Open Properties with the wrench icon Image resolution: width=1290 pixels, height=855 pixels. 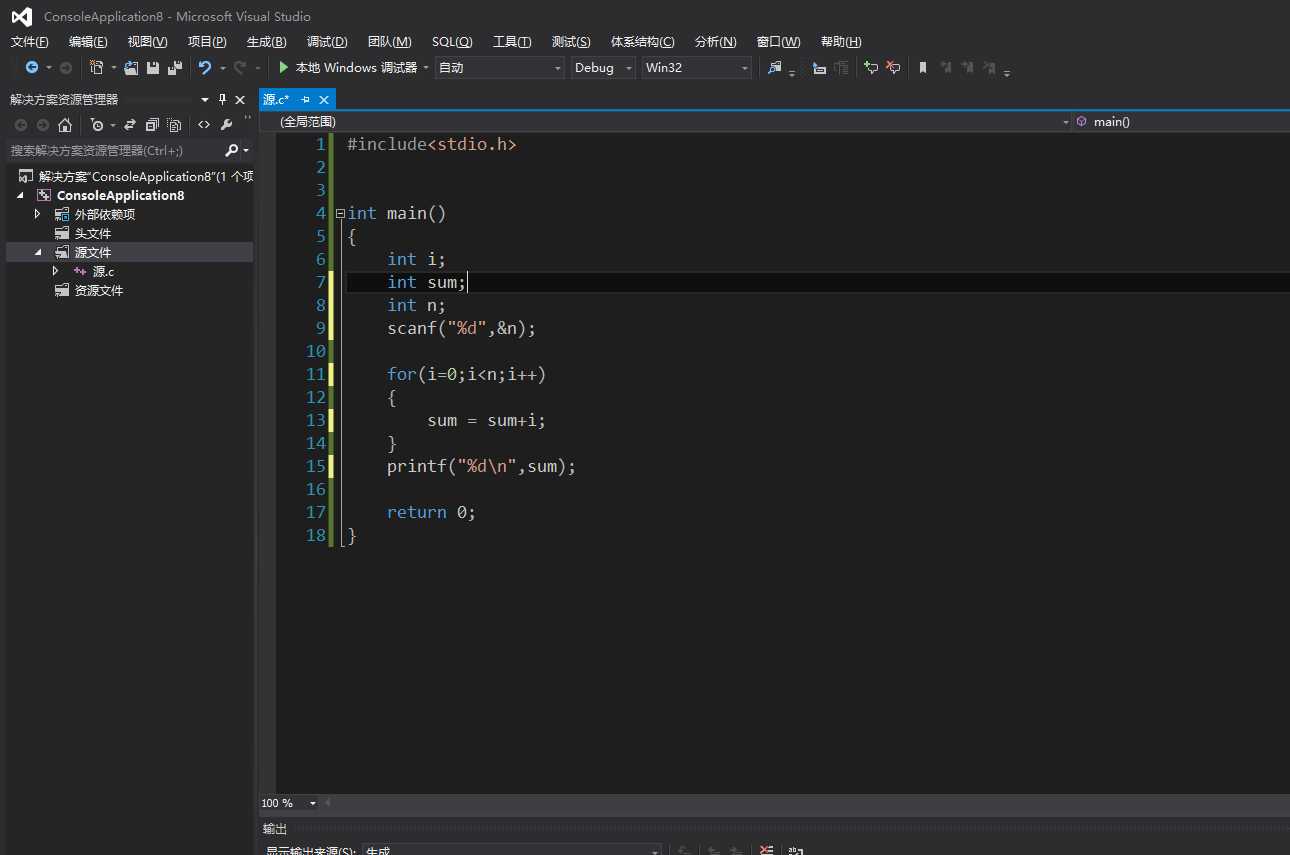[226, 125]
